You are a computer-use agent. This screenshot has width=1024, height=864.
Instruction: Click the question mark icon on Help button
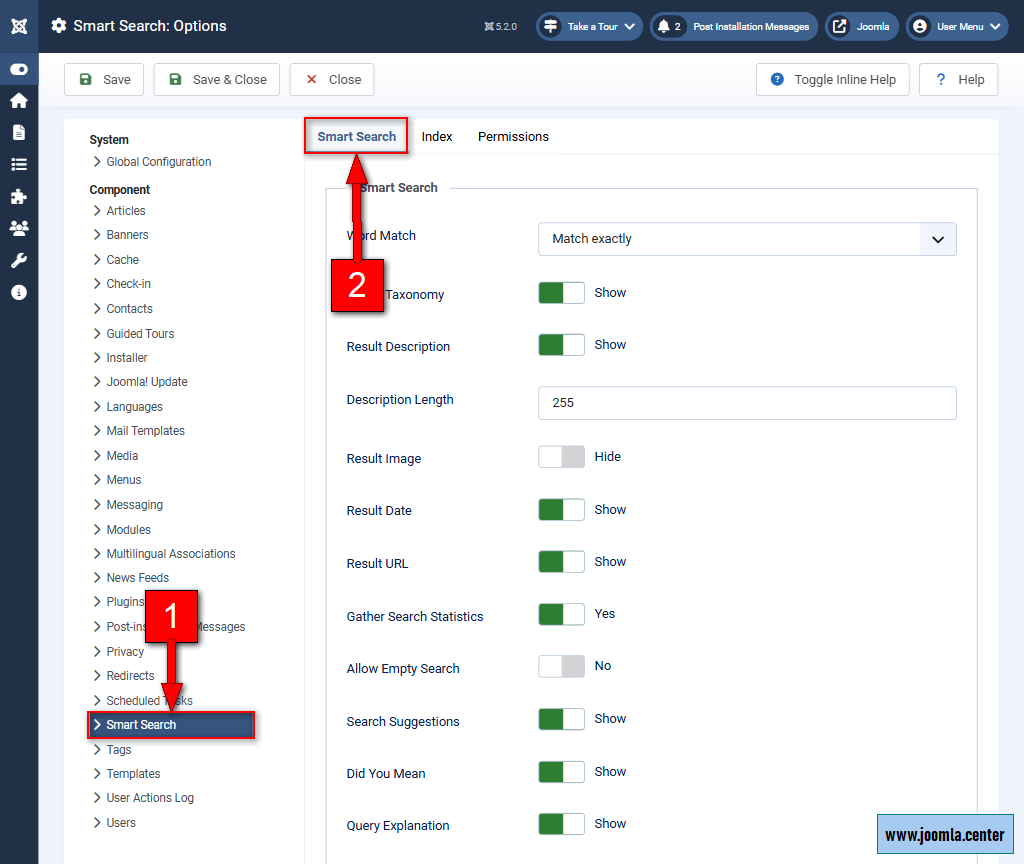pos(940,79)
